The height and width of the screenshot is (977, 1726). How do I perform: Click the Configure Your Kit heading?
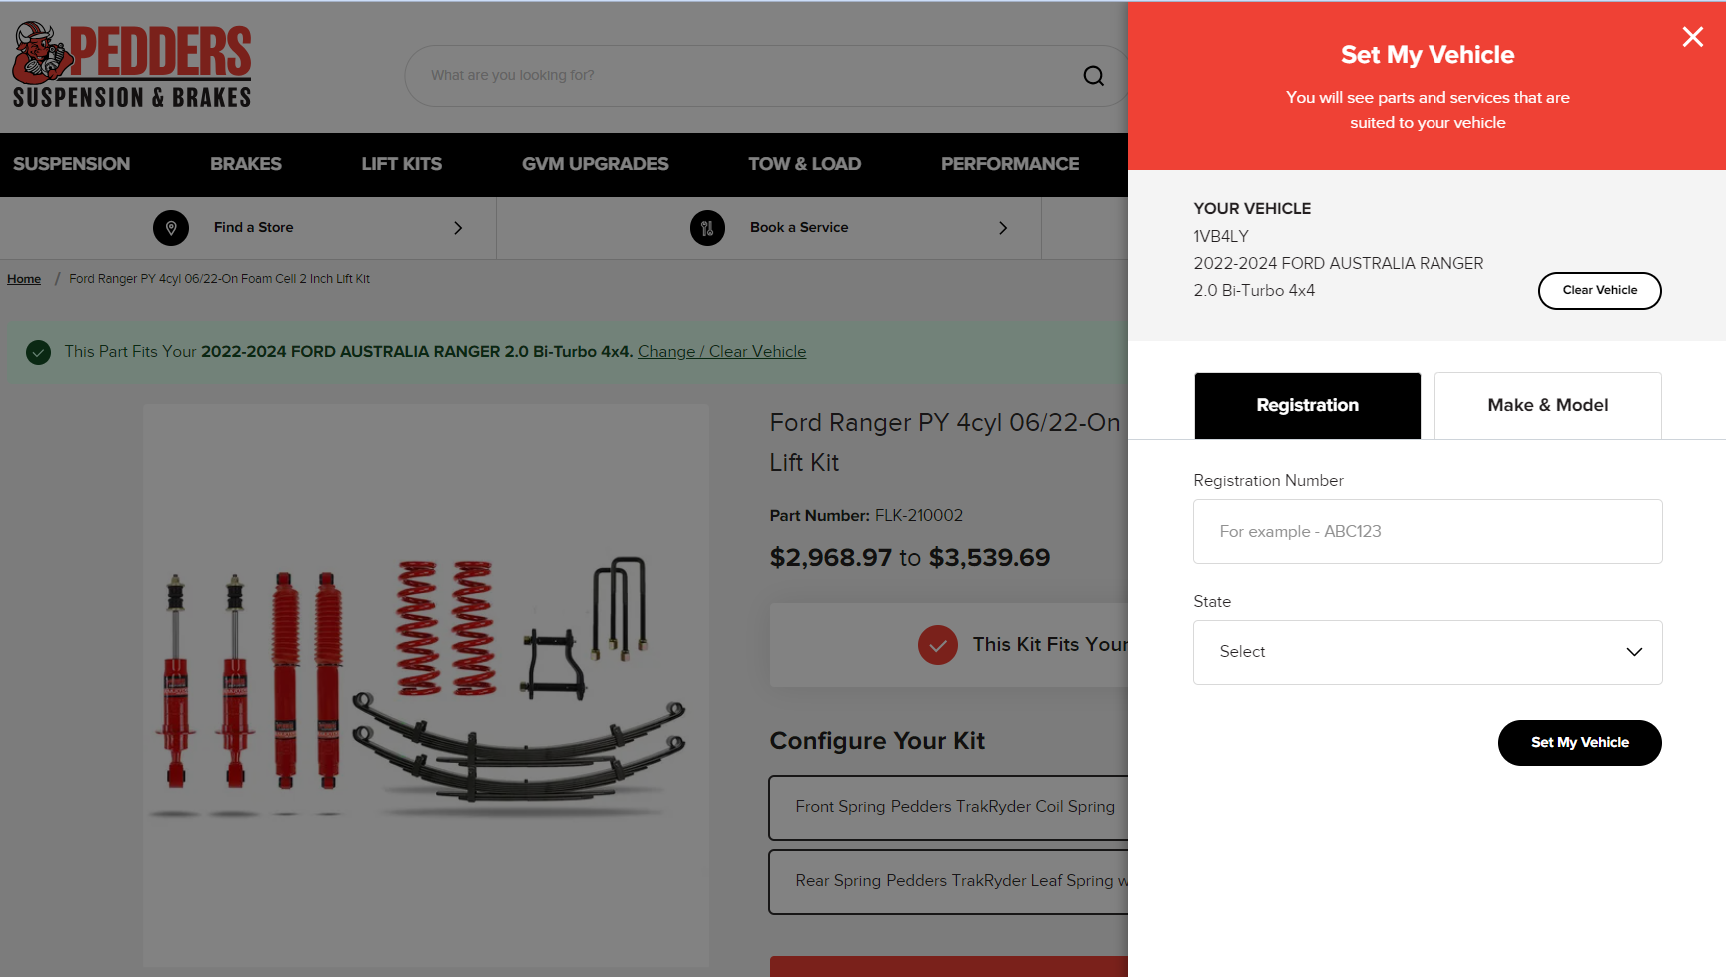pos(877,741)
